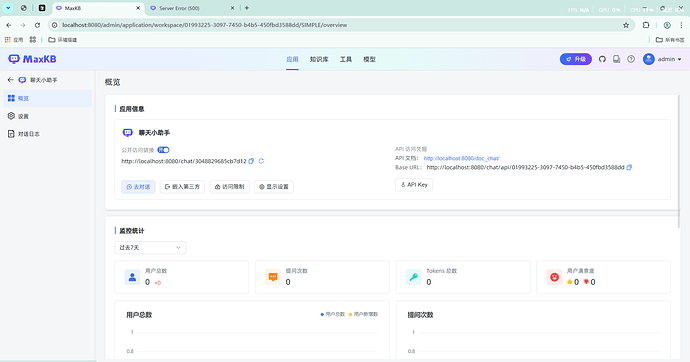690x362 pixels.
Task: Click the API Key button
Action: 414,185
